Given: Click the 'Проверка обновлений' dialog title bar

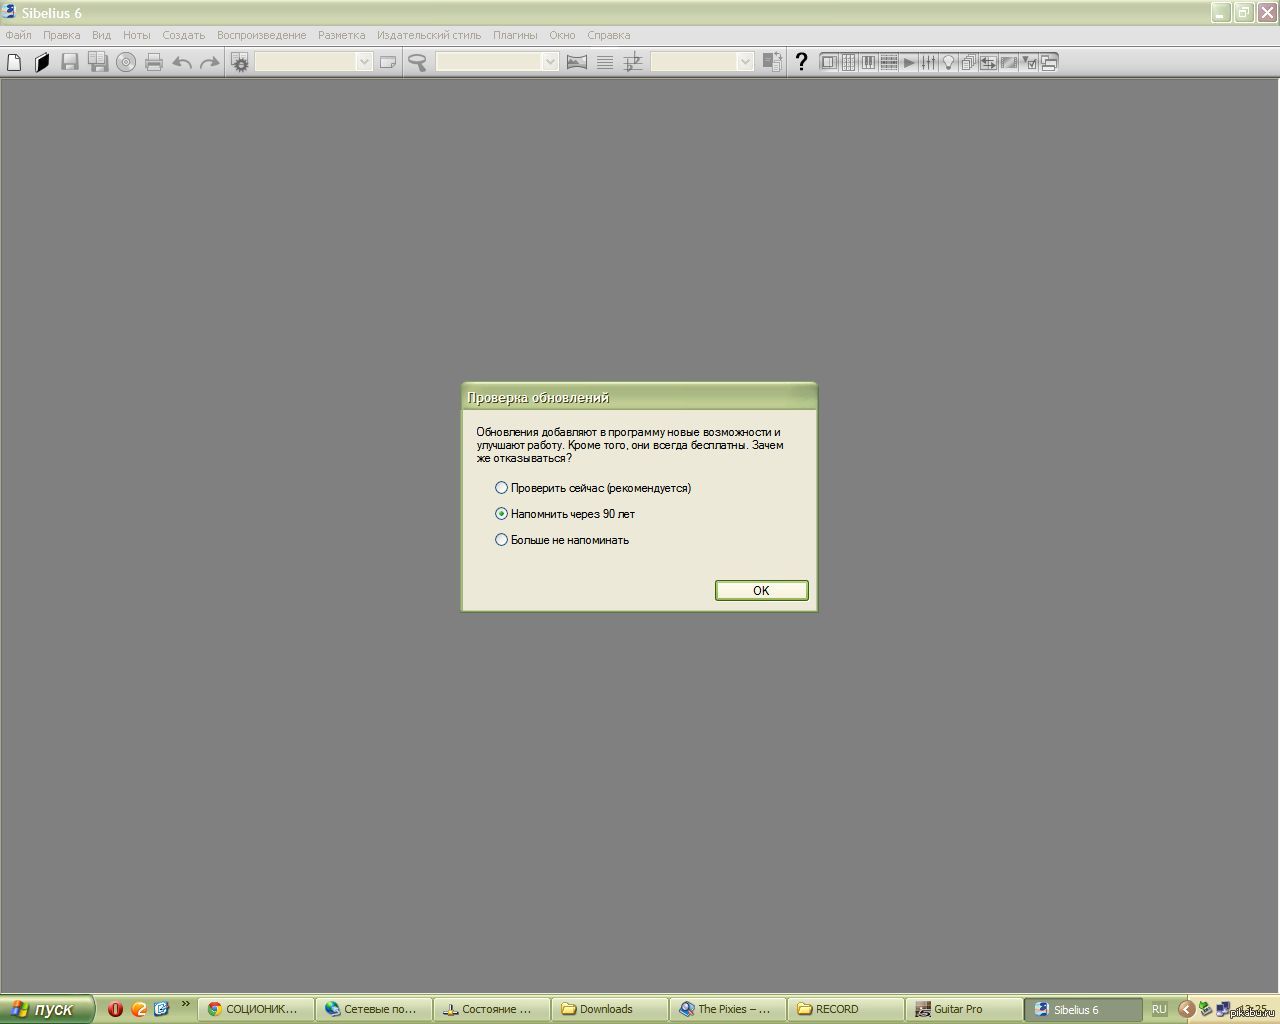Looking at the screenshot, I should coord(639,397).
